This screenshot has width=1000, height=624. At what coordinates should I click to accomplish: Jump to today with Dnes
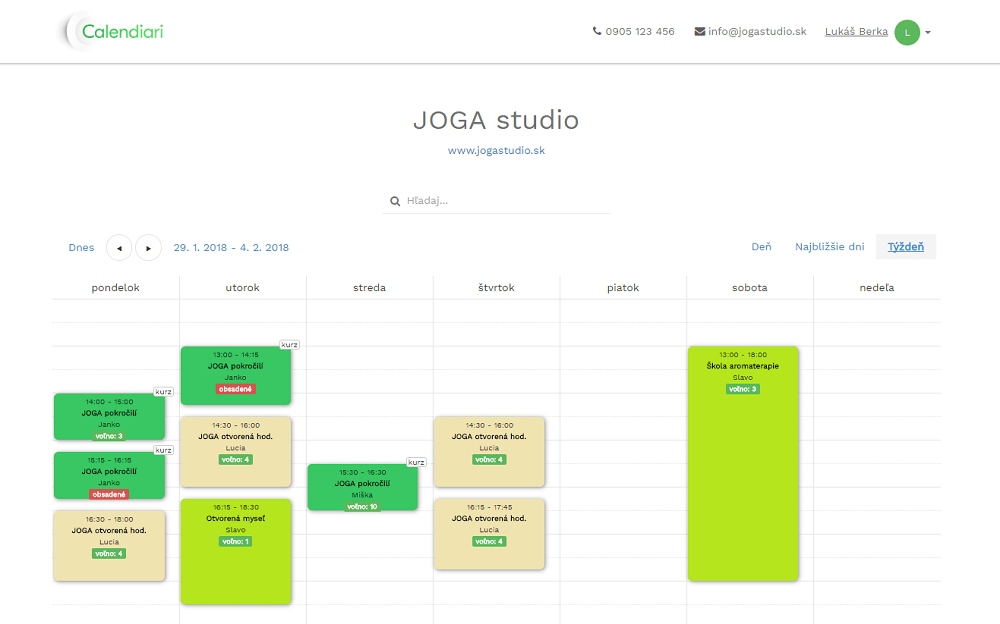[x=81, y=248]
